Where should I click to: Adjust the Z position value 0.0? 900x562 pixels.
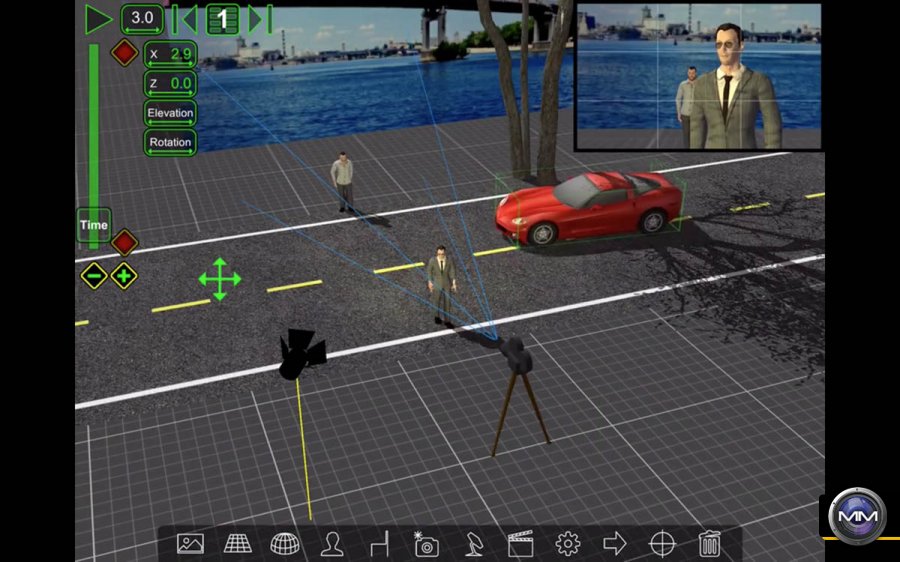coord(170,84)
